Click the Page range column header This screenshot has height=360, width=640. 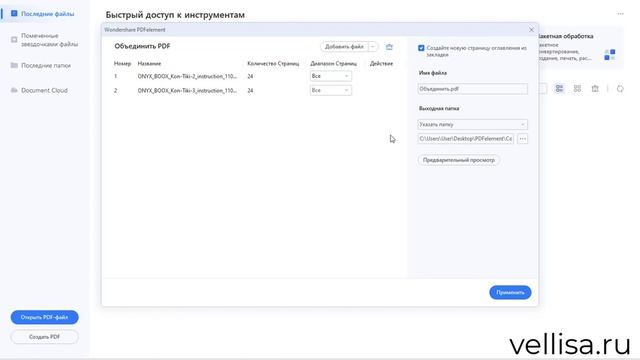(x=333, y=64)
